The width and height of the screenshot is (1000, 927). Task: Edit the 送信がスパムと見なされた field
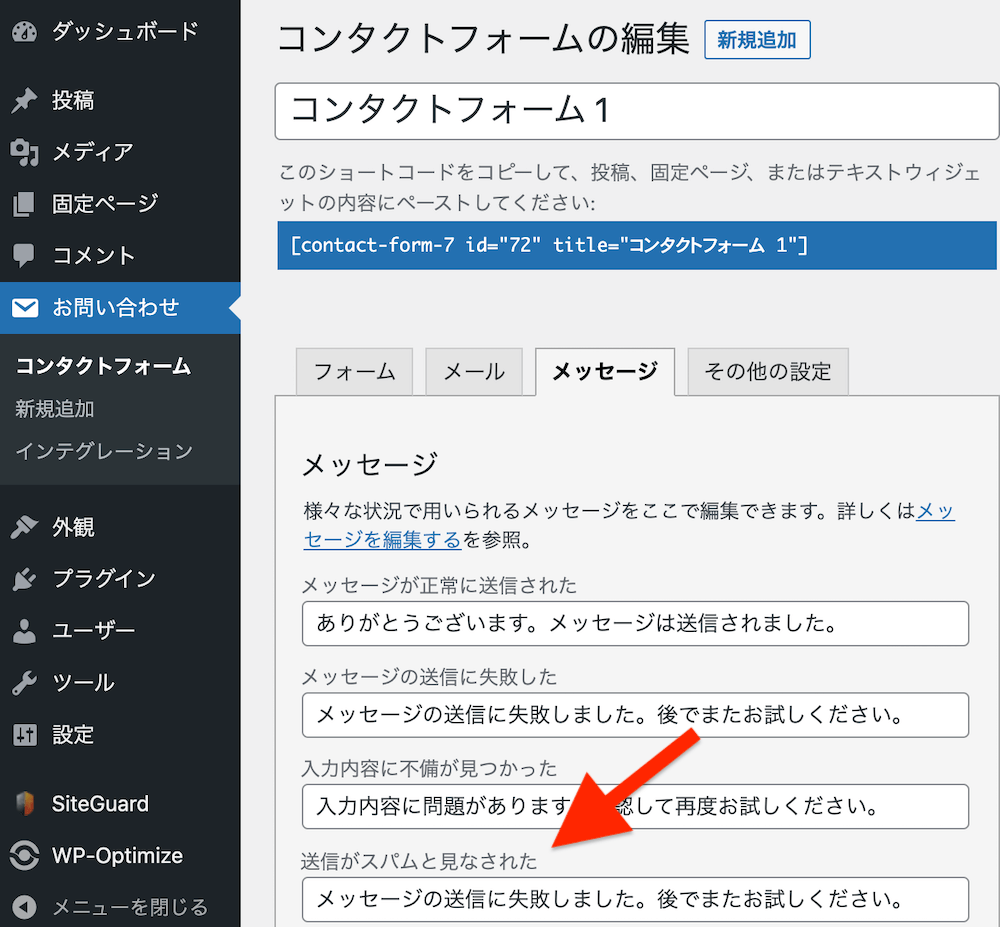635,900
